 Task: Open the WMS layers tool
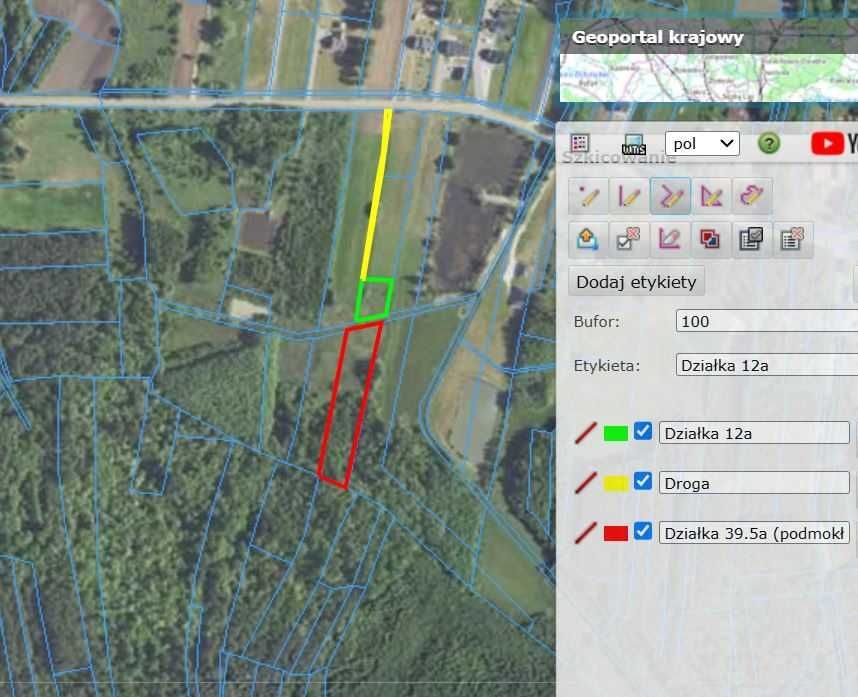click(634, 144)
